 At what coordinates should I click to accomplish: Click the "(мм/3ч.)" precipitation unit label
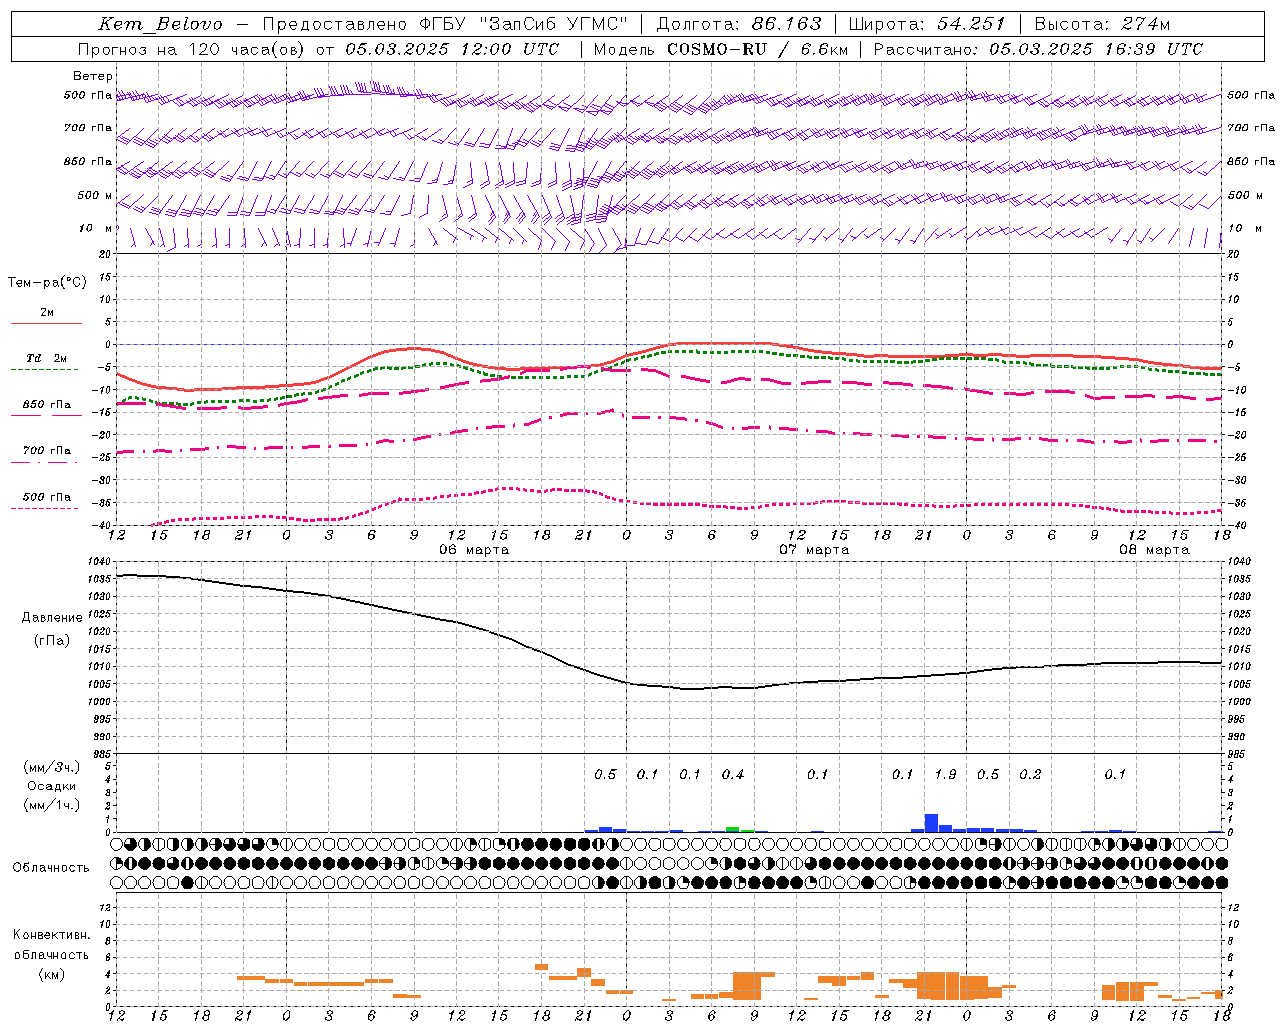[51, 767]
